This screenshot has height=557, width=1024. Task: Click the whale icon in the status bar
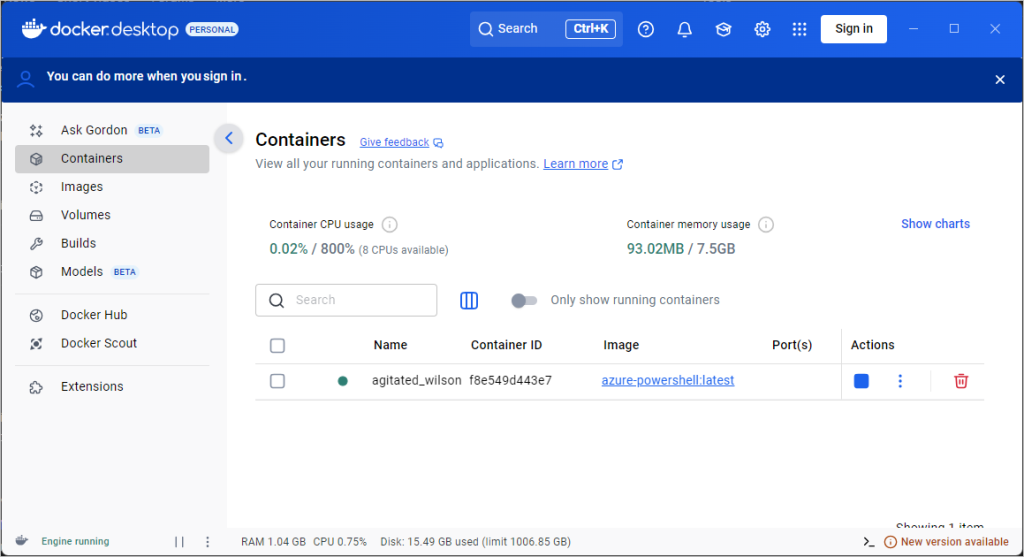pos(22,541)
